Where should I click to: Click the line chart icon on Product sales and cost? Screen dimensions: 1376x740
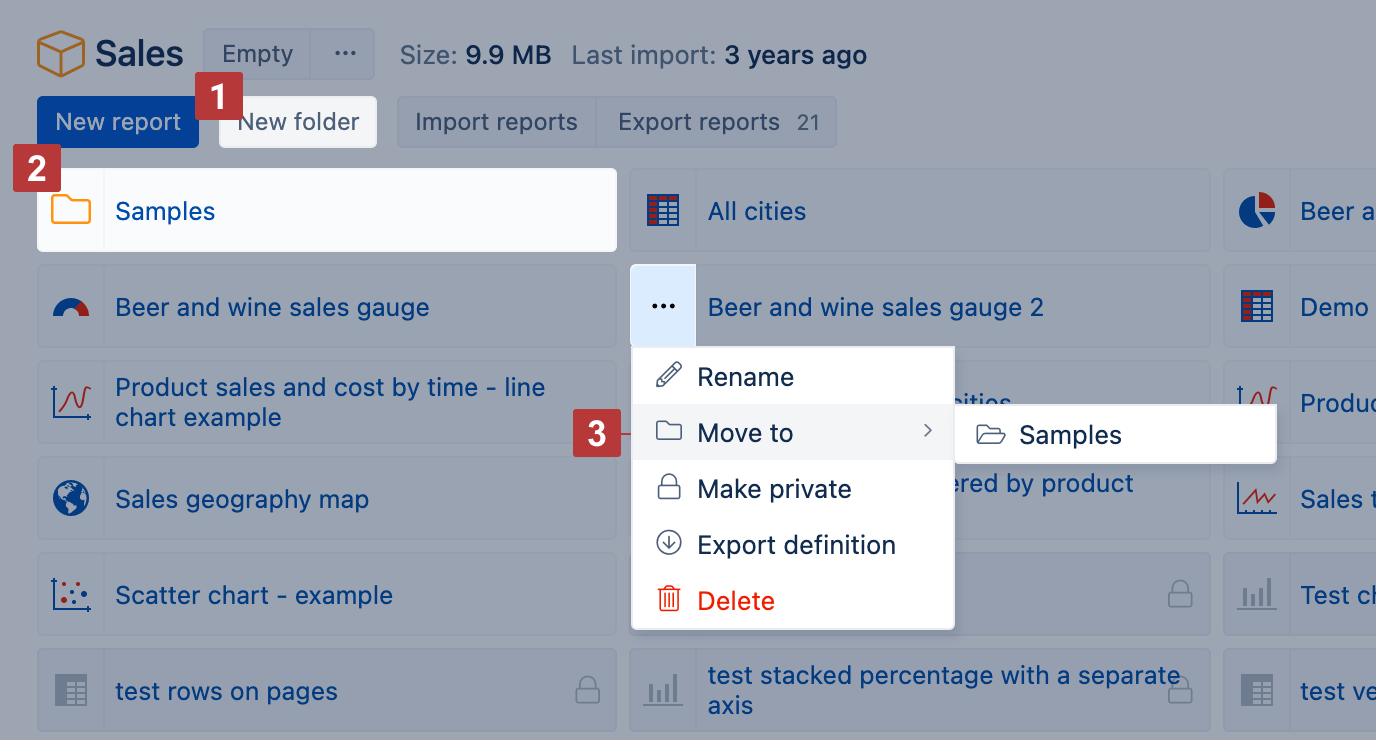pyautogui.click(x=70, y=402)
